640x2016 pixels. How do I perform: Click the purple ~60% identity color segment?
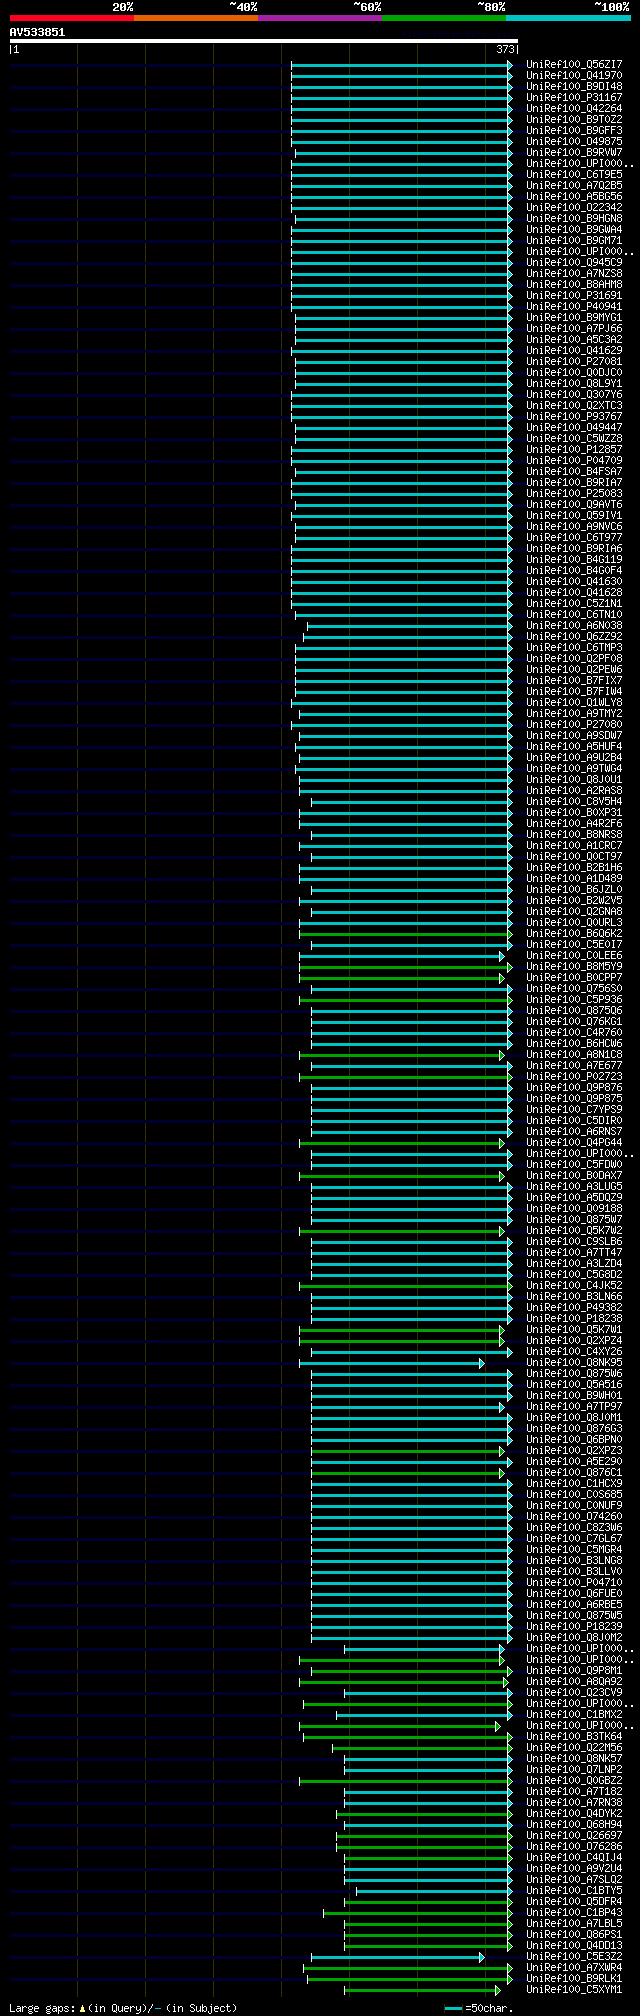(319, 18)
